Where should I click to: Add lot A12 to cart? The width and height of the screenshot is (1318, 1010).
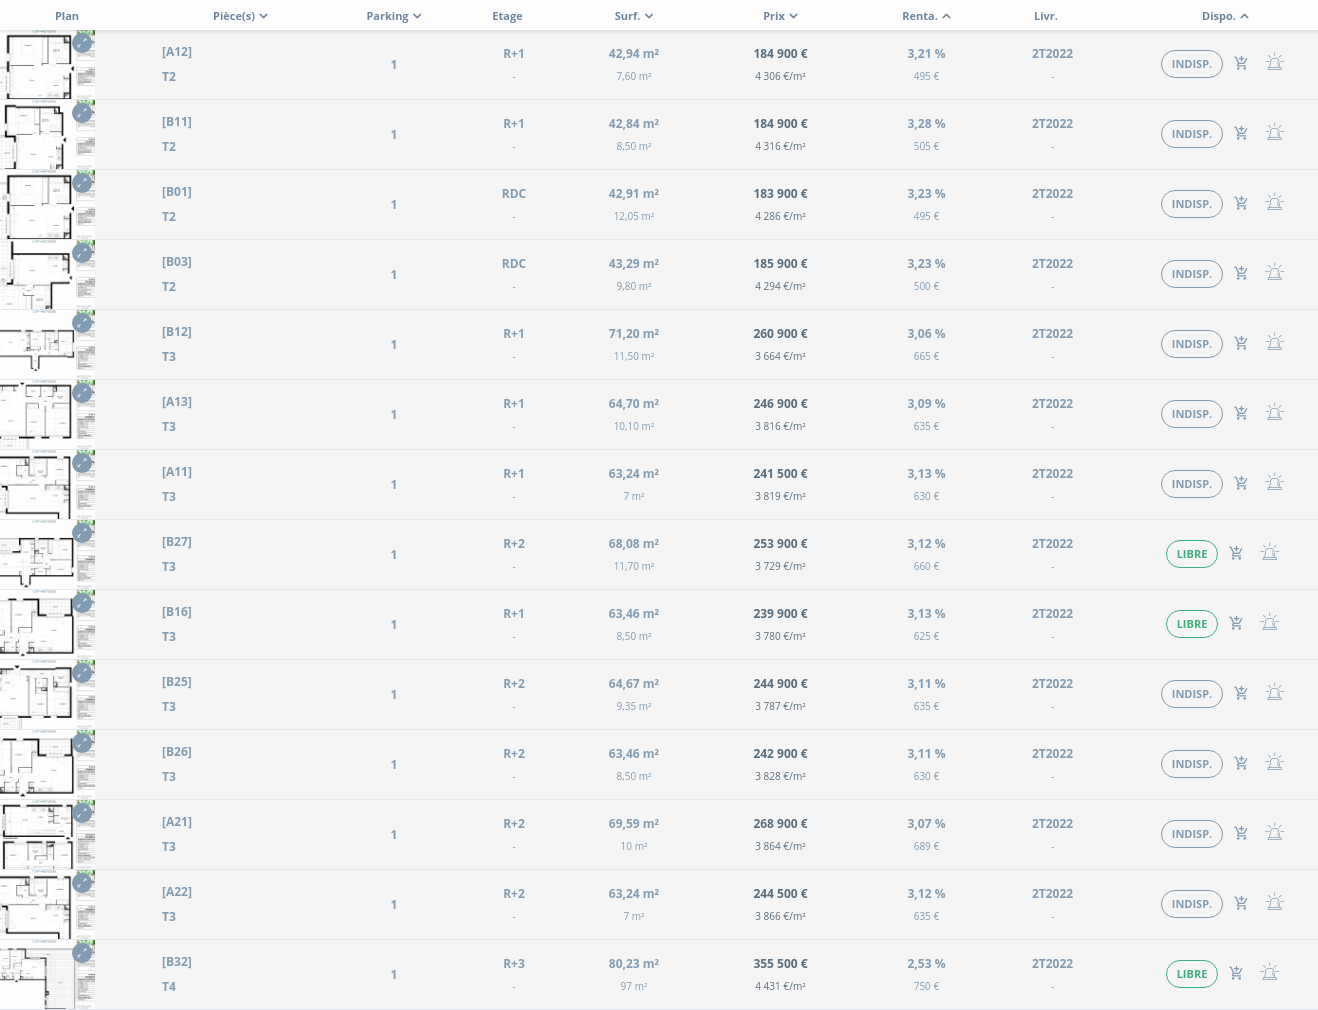coord(1241,63)
